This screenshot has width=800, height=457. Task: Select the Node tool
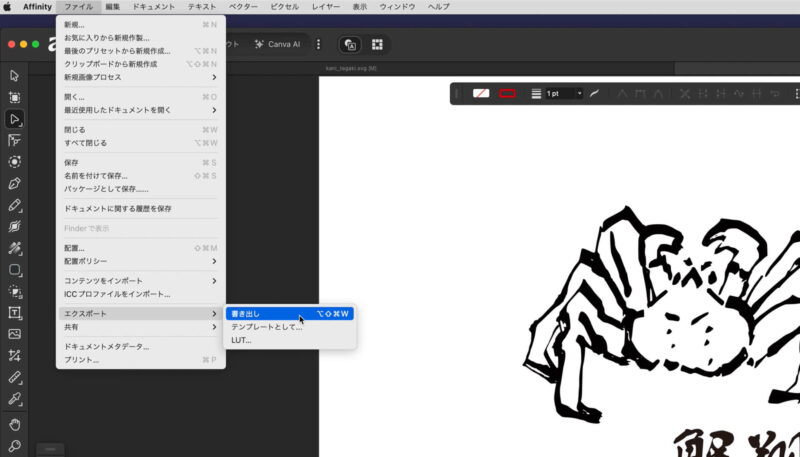pyautogui.click(x=14, y=119)
